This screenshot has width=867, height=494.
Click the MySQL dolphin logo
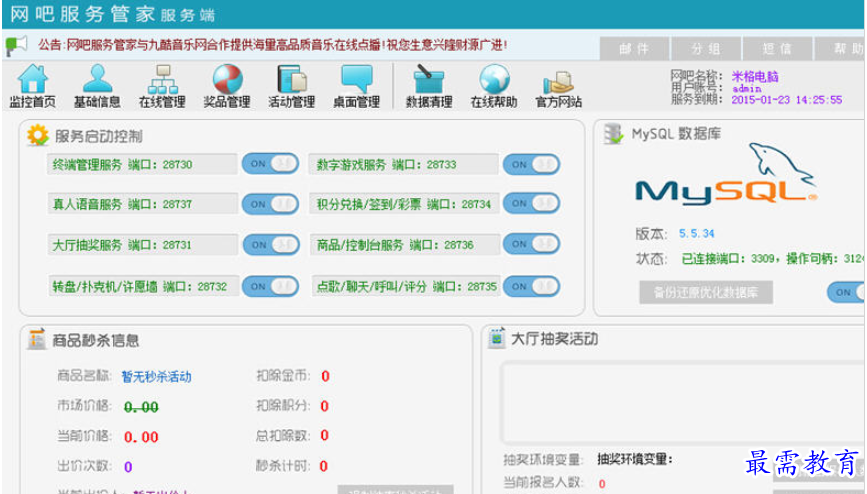[x=725, y=174]
